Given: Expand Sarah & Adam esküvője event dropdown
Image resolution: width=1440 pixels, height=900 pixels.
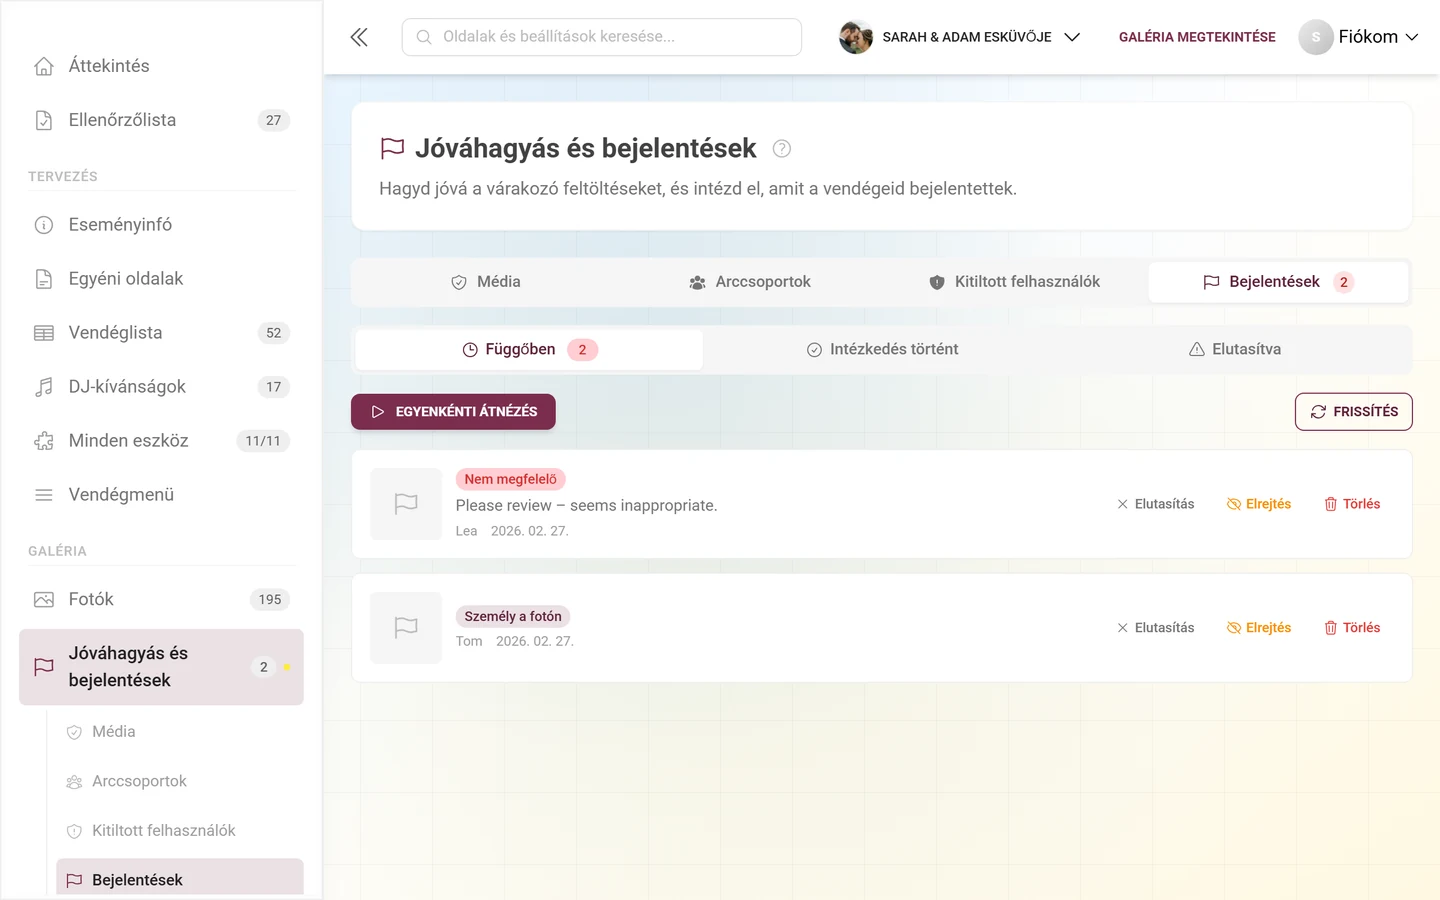Looking at the screenshot, I should click(x=960, y=37).
